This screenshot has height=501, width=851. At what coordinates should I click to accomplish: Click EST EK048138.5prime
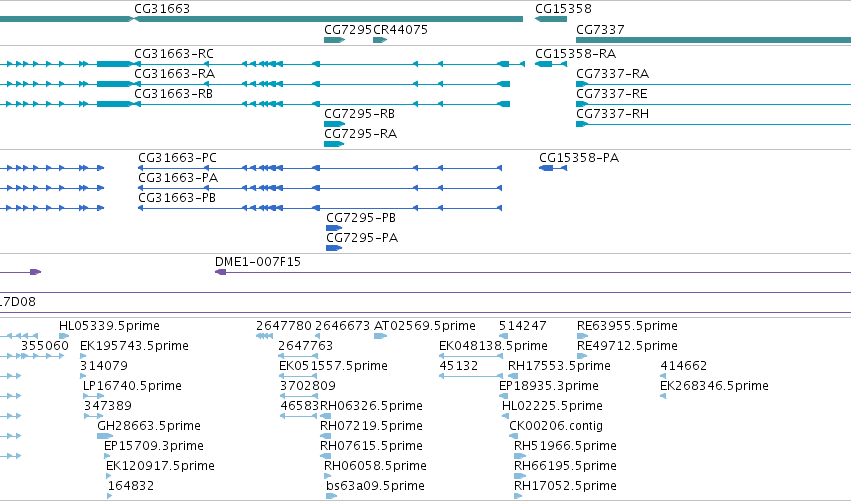tap(493, 346)
